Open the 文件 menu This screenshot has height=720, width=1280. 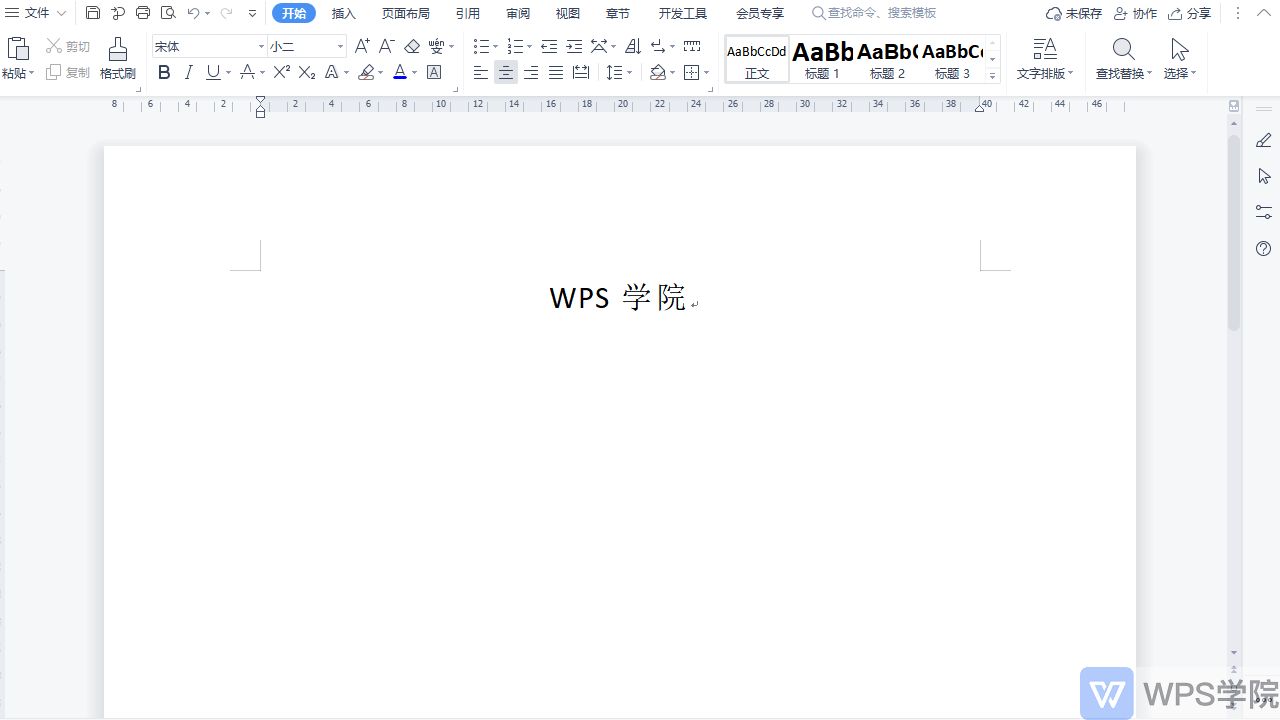pos(36,13)
